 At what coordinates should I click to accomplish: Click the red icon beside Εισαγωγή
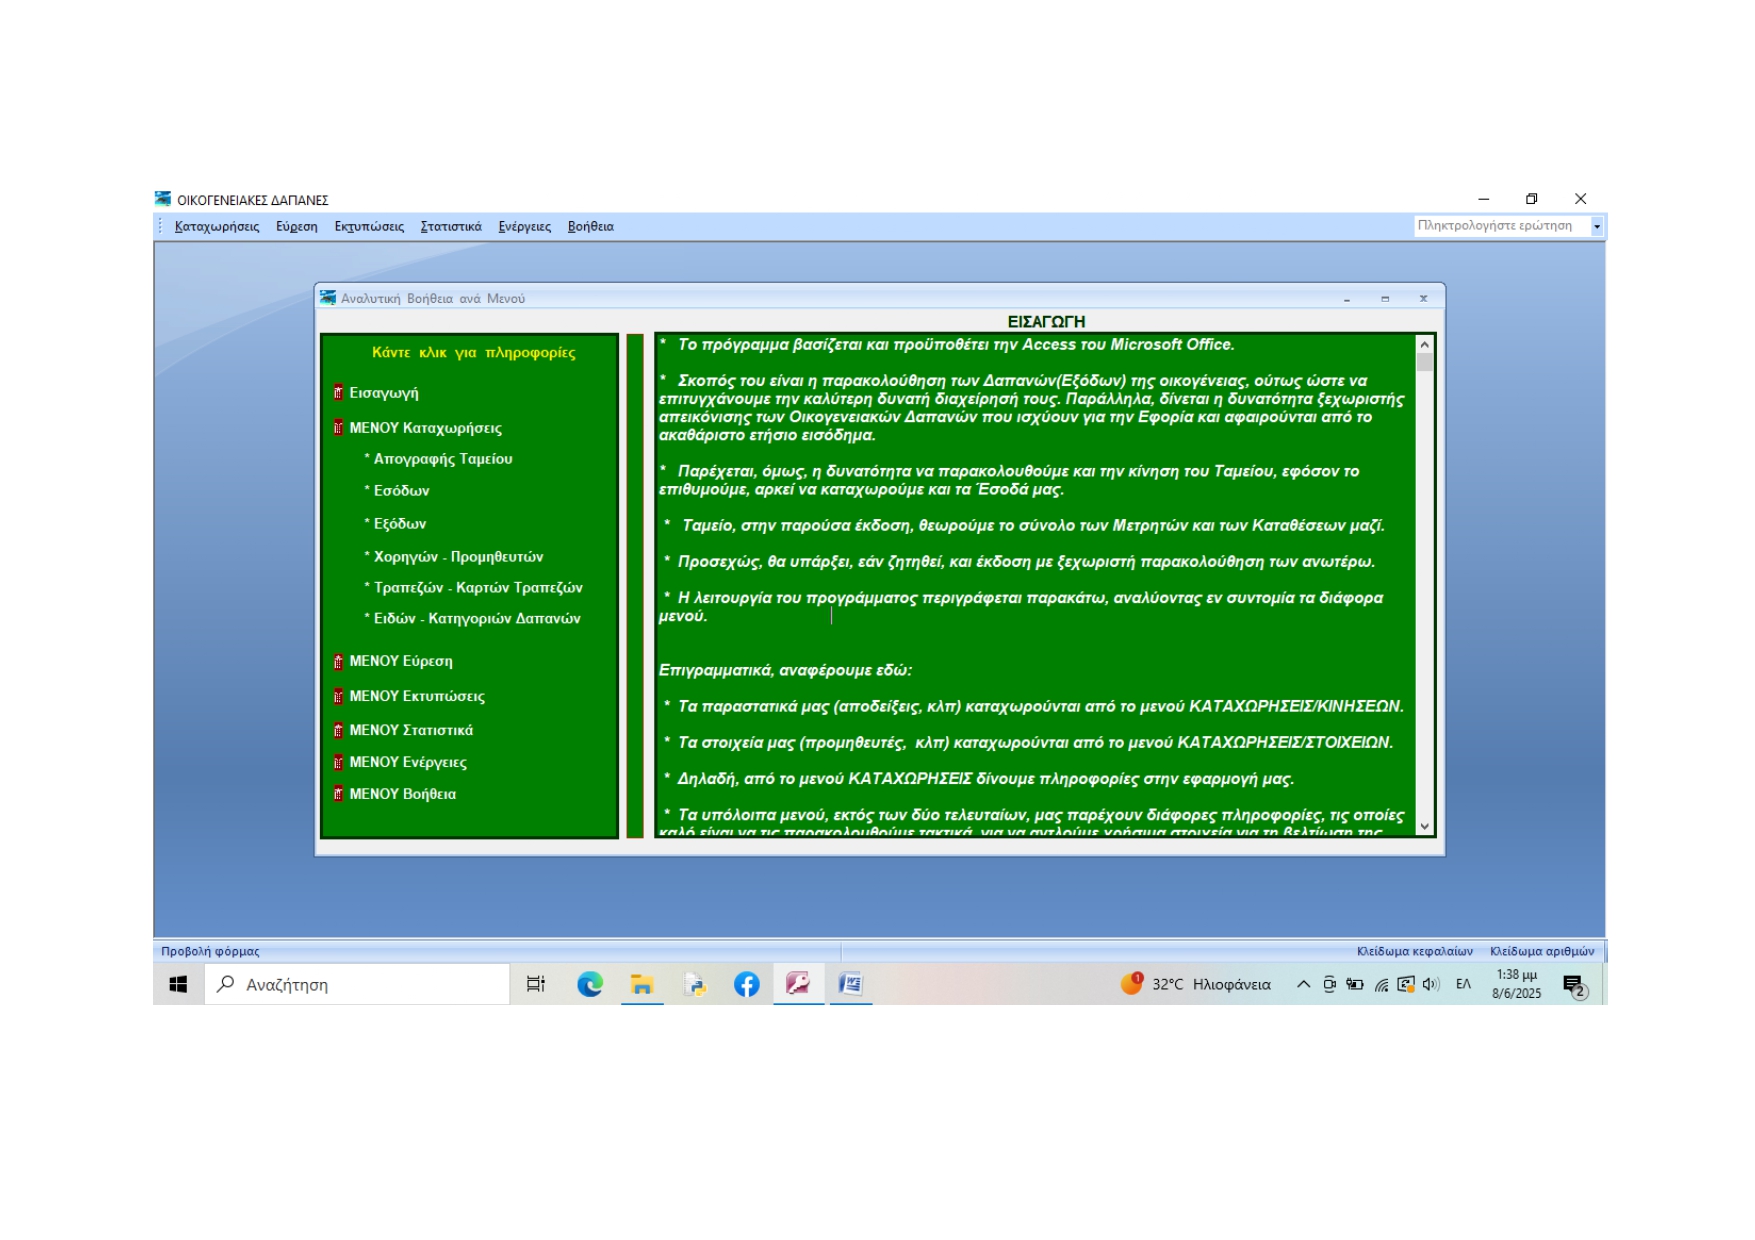click(x=338, y=393)
